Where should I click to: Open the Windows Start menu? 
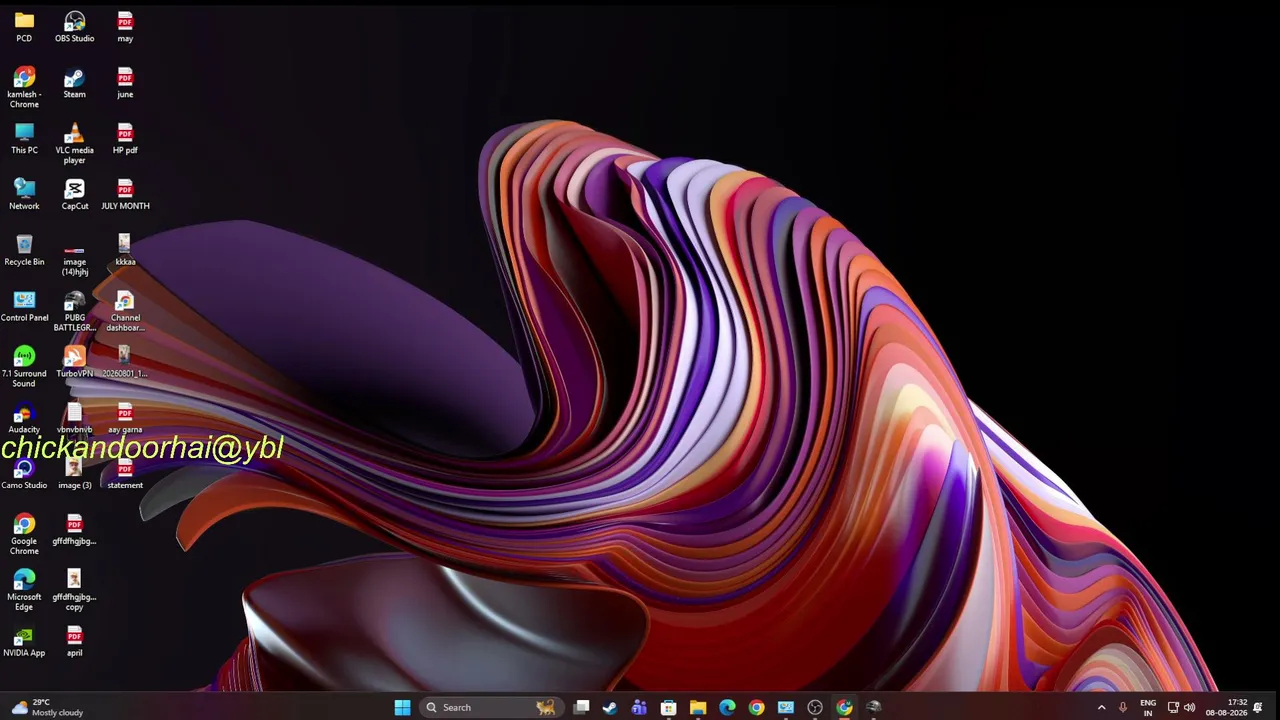(402, 707)
